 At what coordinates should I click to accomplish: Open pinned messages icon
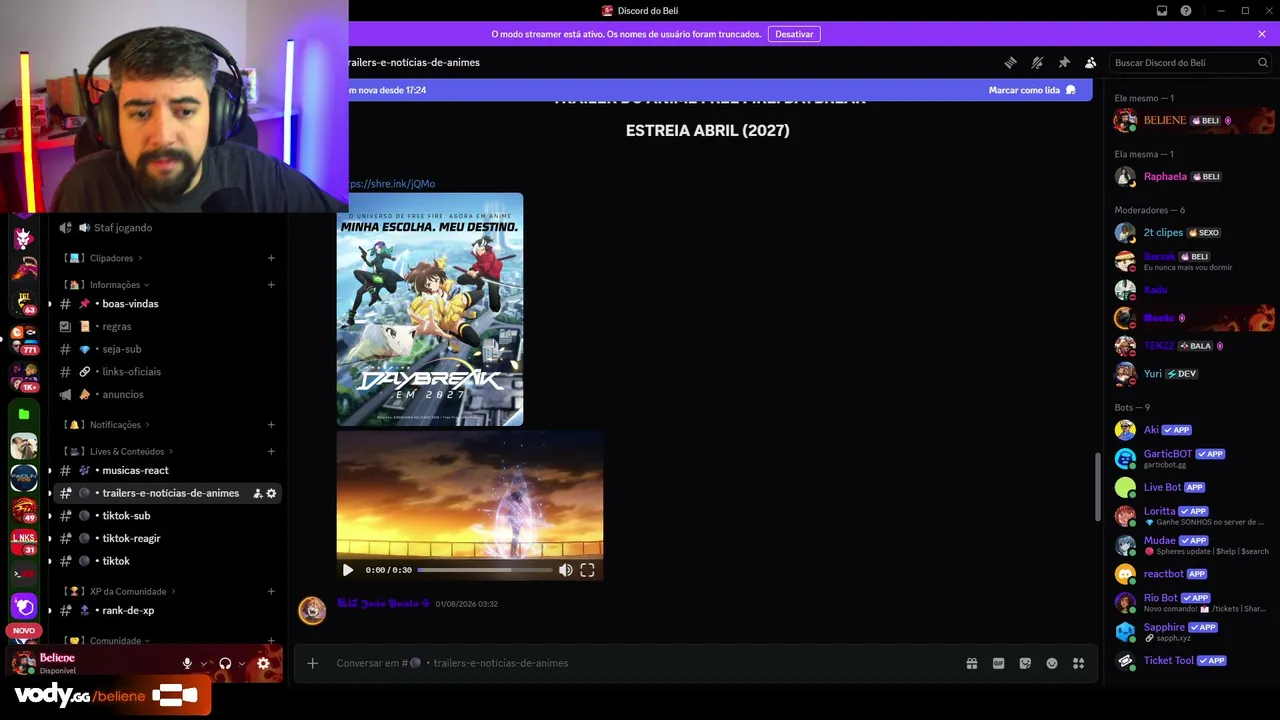tap(1064, 62)
